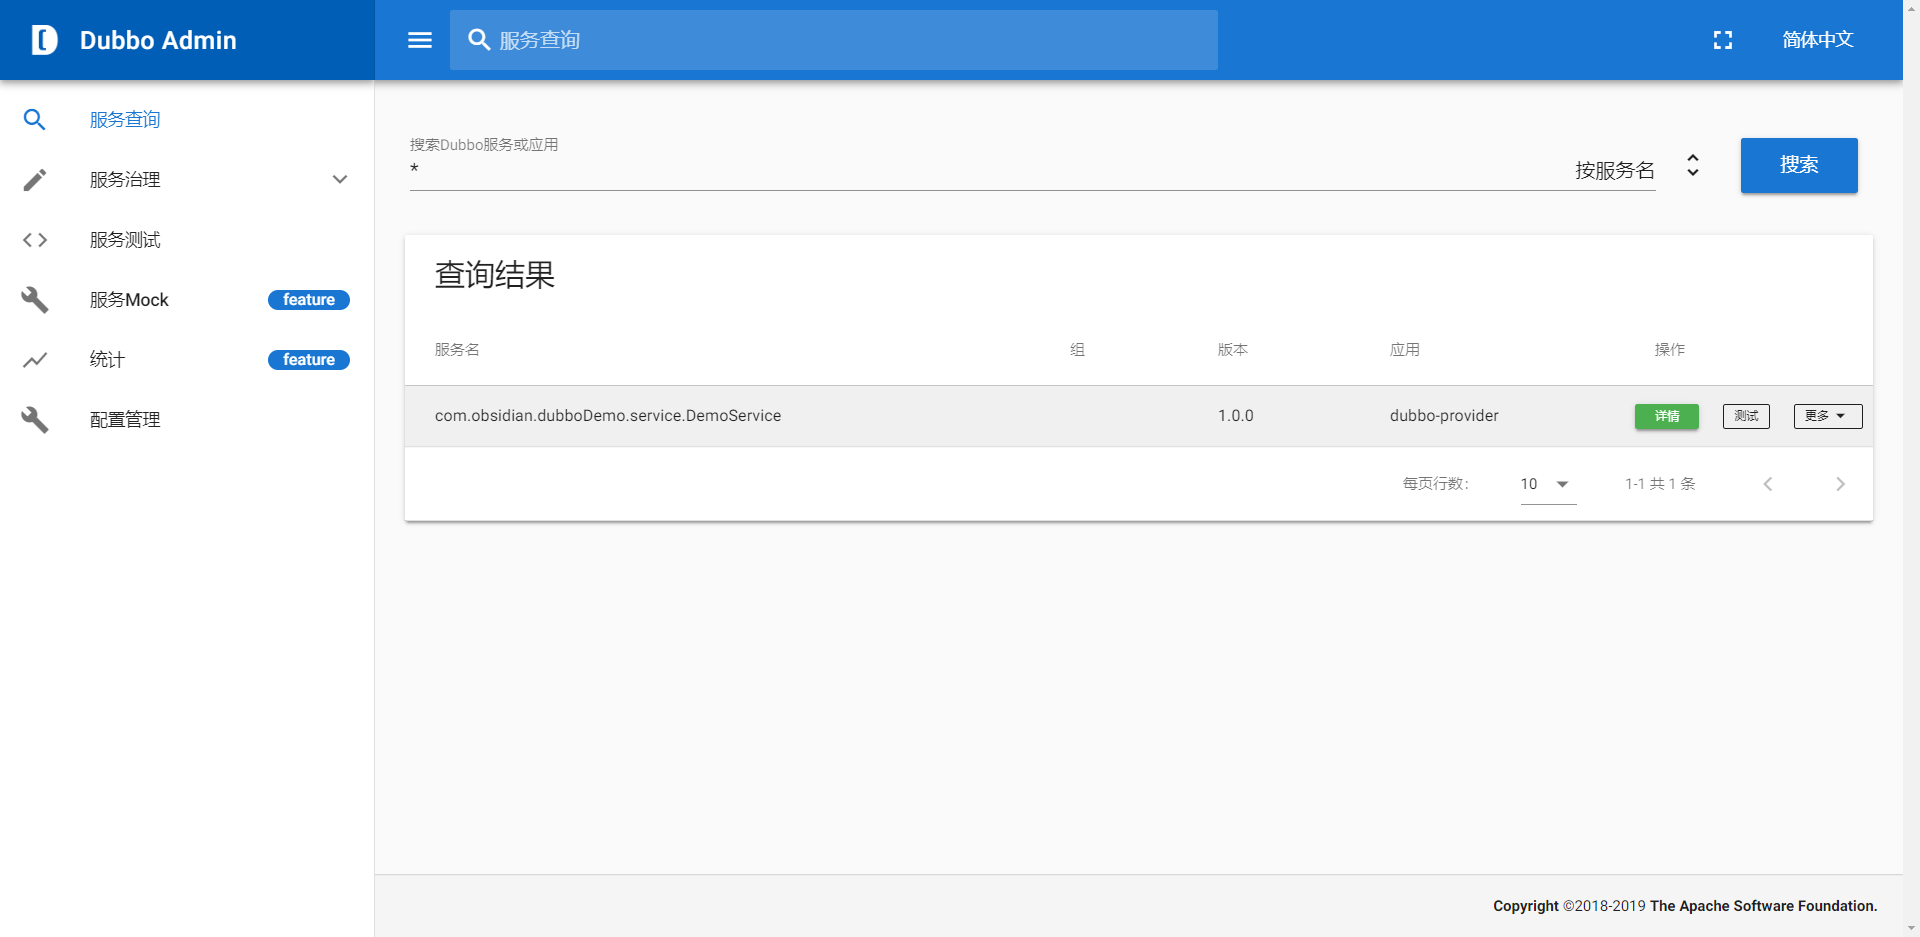Click the 配置管理 wrench icon
Viewport: 1920px width, 937px height.
point(35,420)
